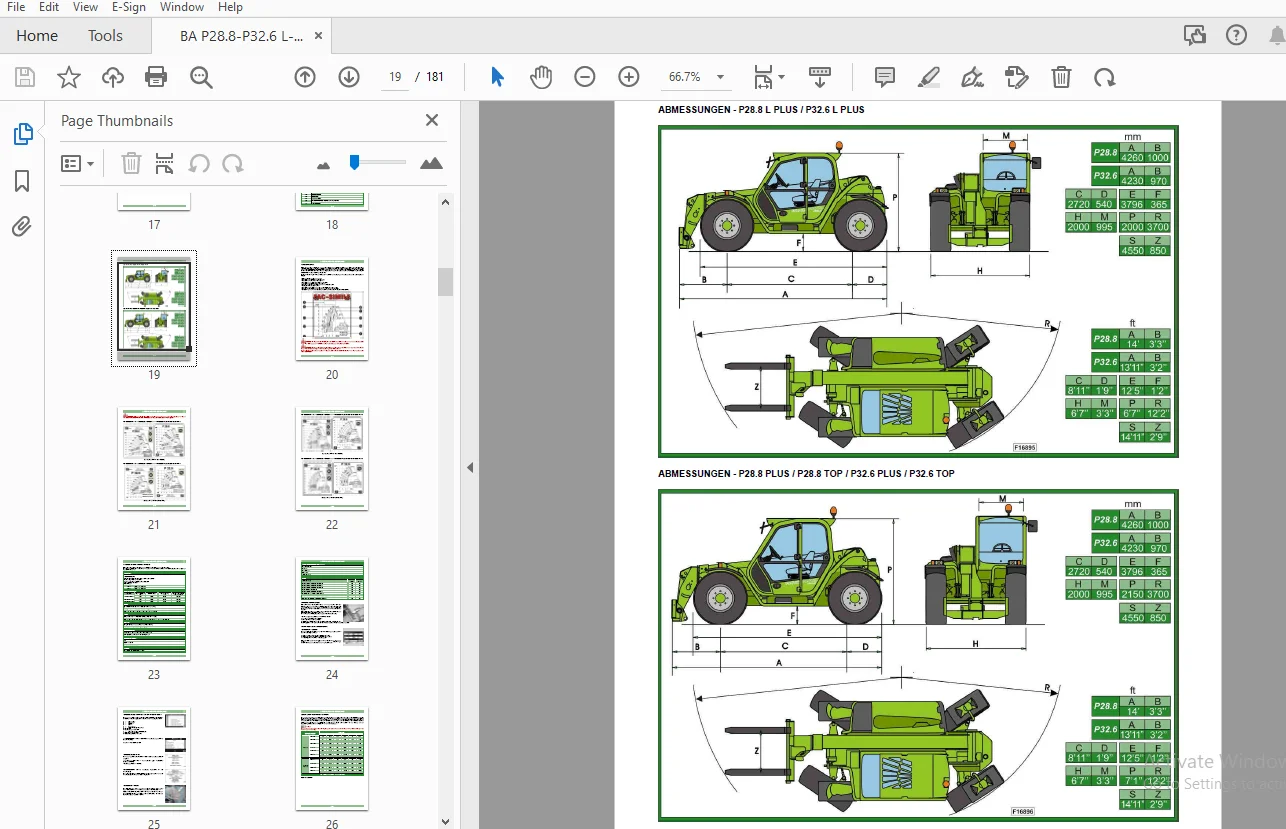Zoom out with the minus circle
This screenshot has height=829, width=1286.
click(x=585, y=77)
